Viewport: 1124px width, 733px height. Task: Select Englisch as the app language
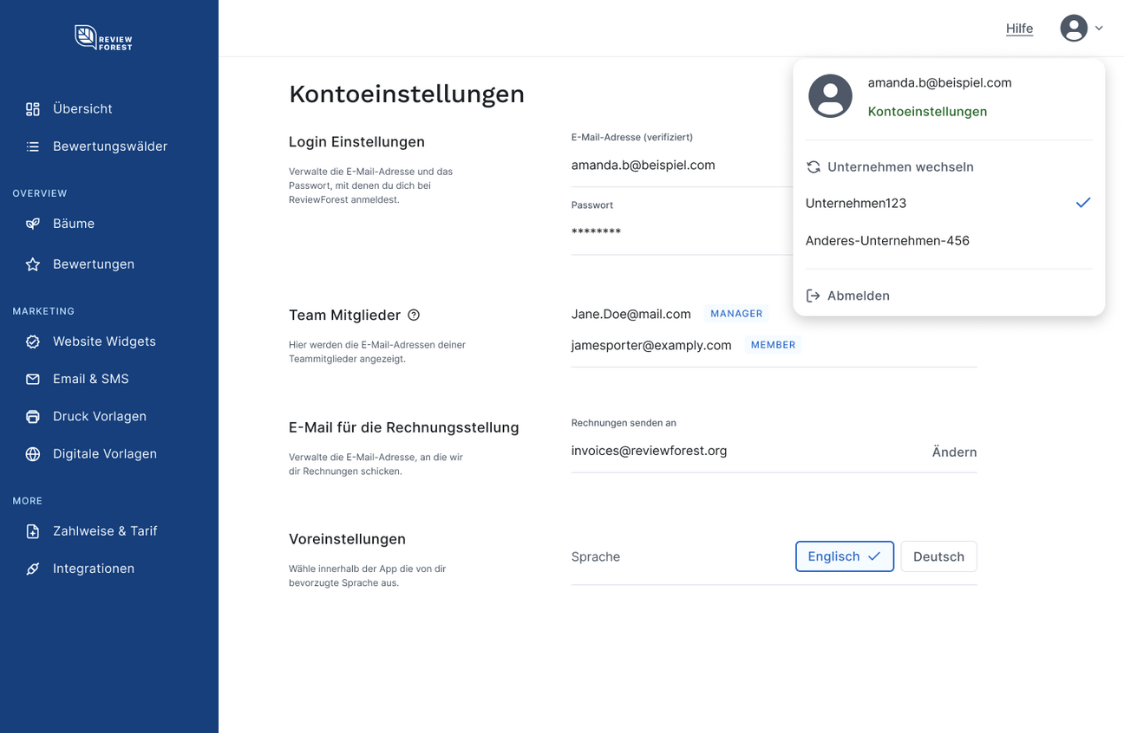click(x=843, y=557)
